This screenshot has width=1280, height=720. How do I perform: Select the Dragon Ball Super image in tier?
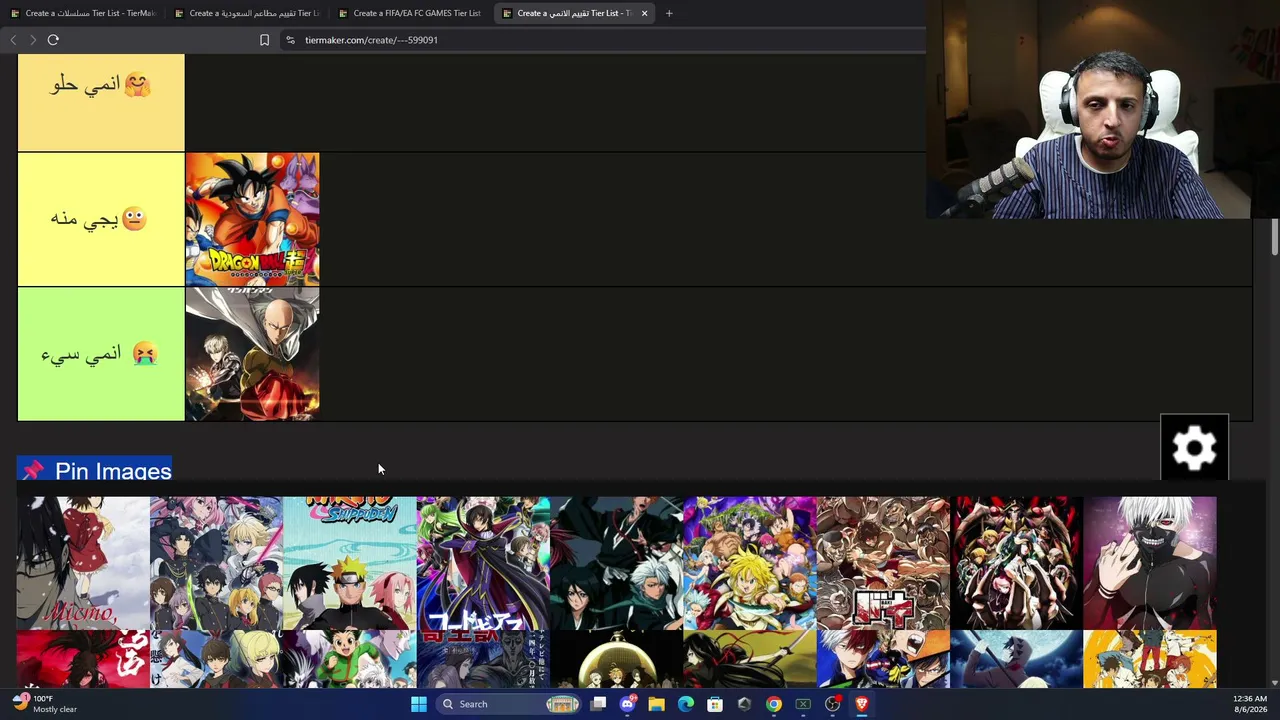[252, 219]
